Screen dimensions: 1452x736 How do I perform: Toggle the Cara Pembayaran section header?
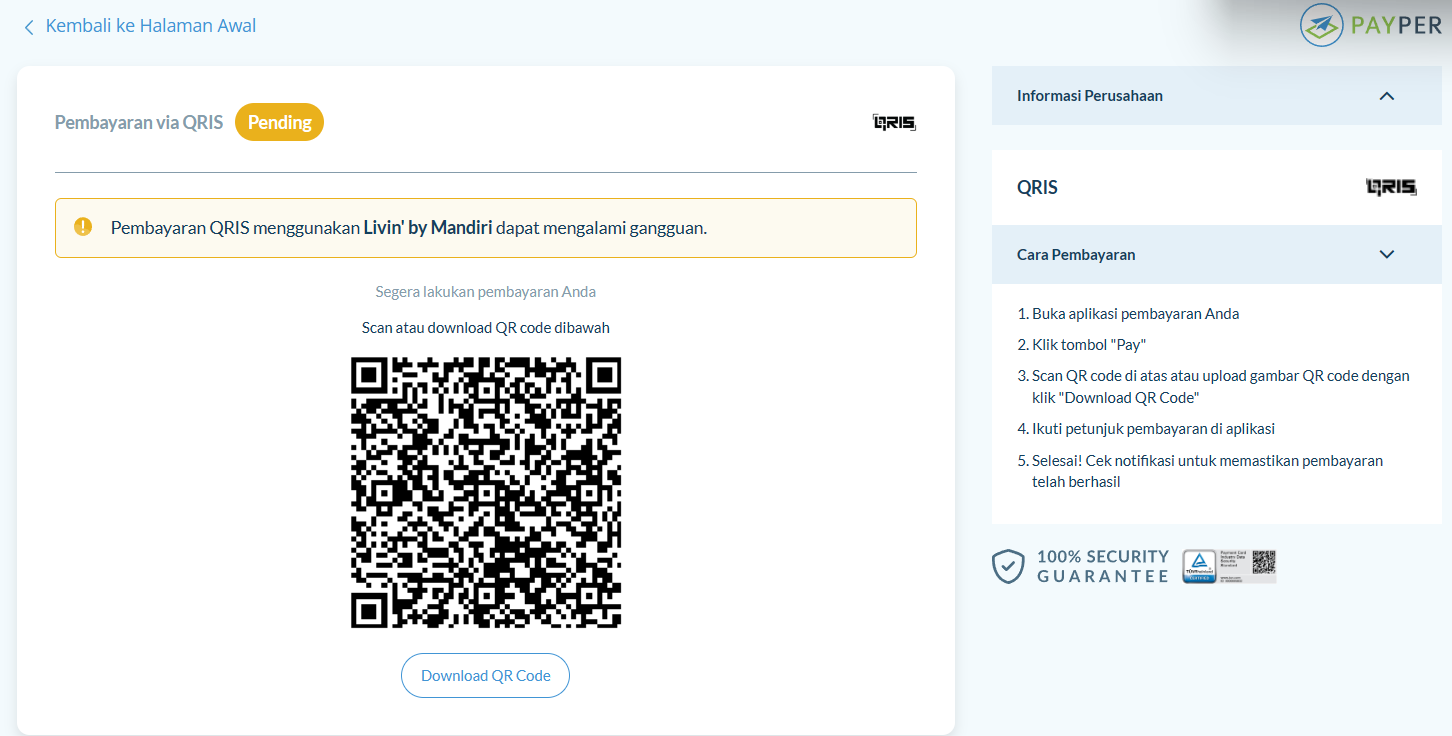coord(1217,254)
